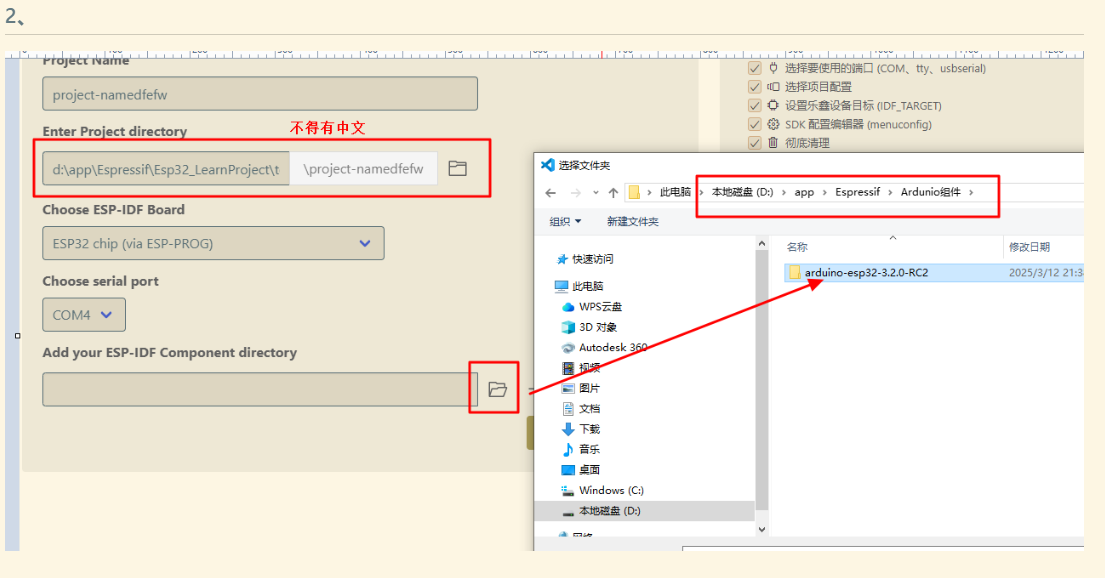
Task: Uncheck the SDK 配置编辑器 checkbox
Action: pos(755,124)
